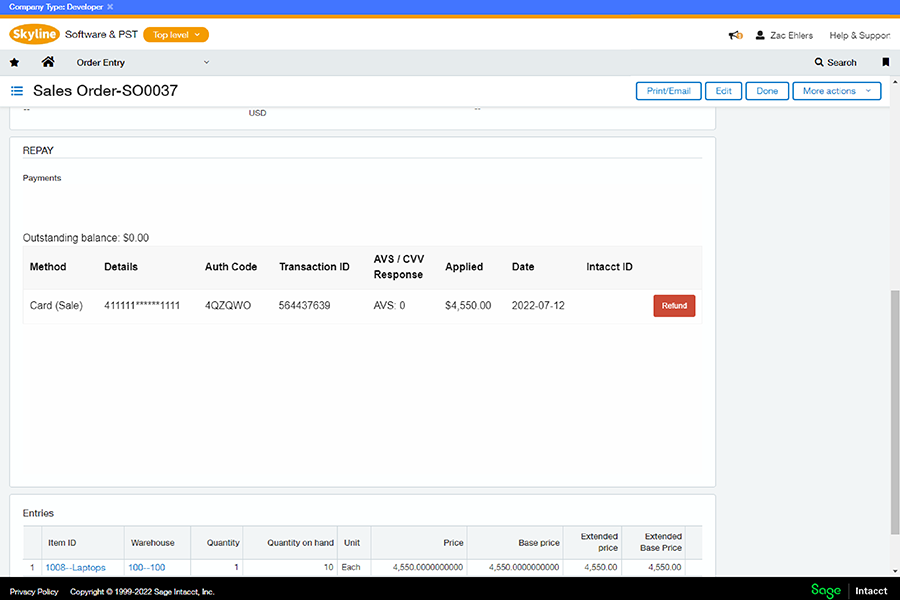
Task: Click the Skyline logo
Action: 35,34
